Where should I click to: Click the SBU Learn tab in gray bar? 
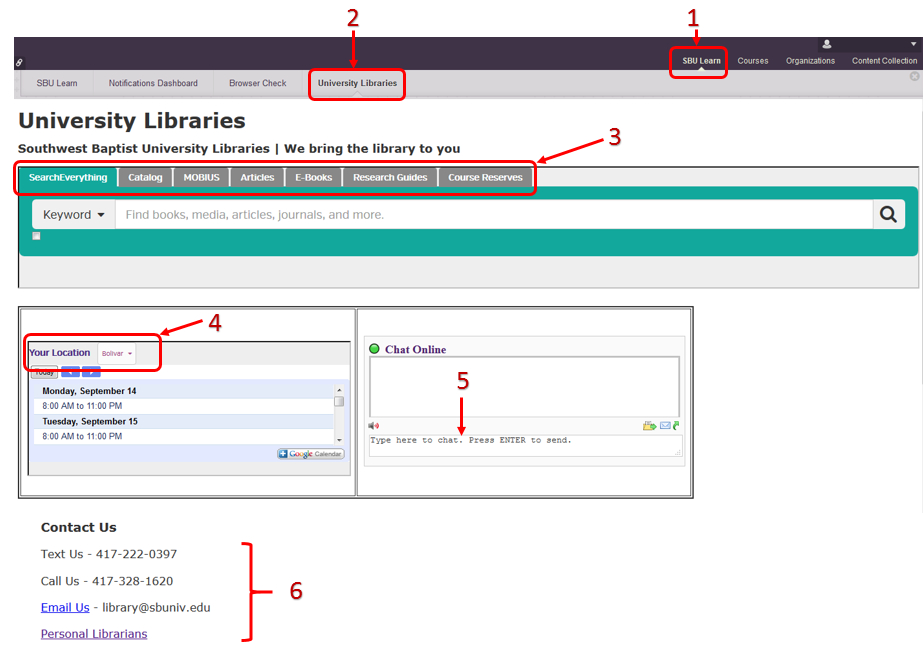point(57,83)
